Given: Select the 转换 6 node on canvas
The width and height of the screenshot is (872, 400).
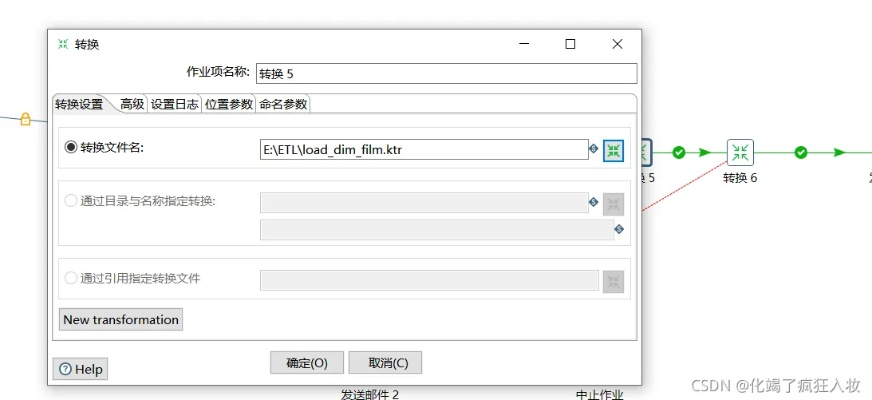Looking at the screenshot, I should coord(740,152).
